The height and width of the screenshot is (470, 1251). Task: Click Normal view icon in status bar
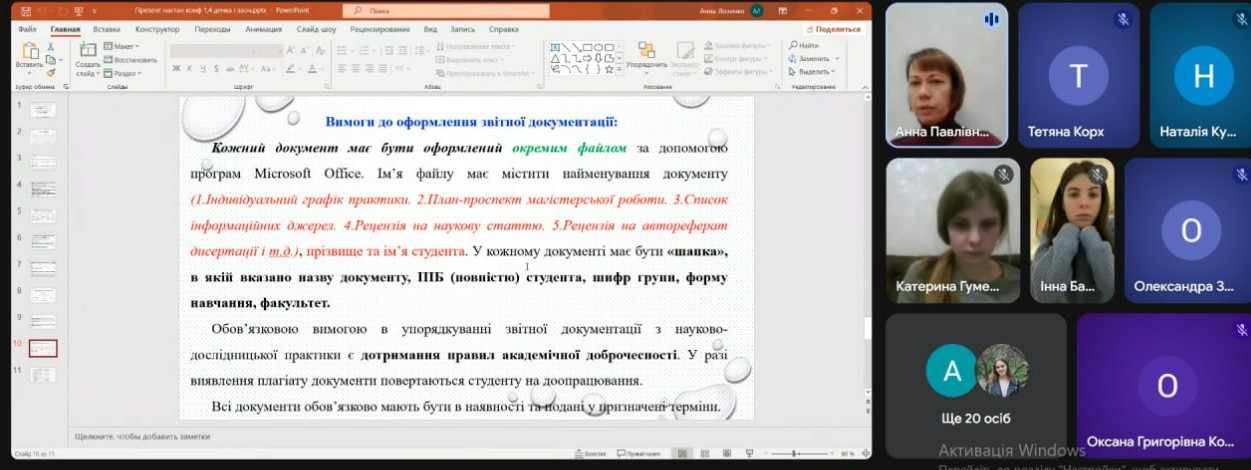click(x=681, y=453)
